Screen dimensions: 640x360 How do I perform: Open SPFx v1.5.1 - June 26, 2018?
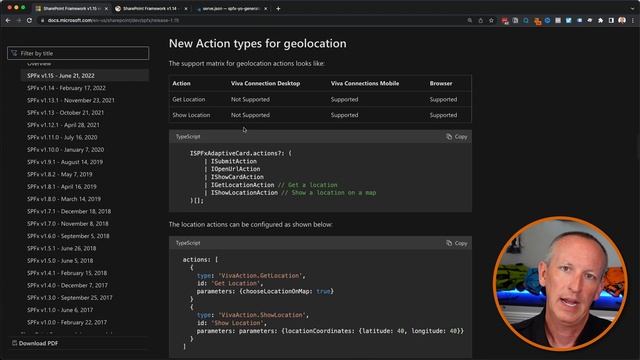[x=62, y=248]
